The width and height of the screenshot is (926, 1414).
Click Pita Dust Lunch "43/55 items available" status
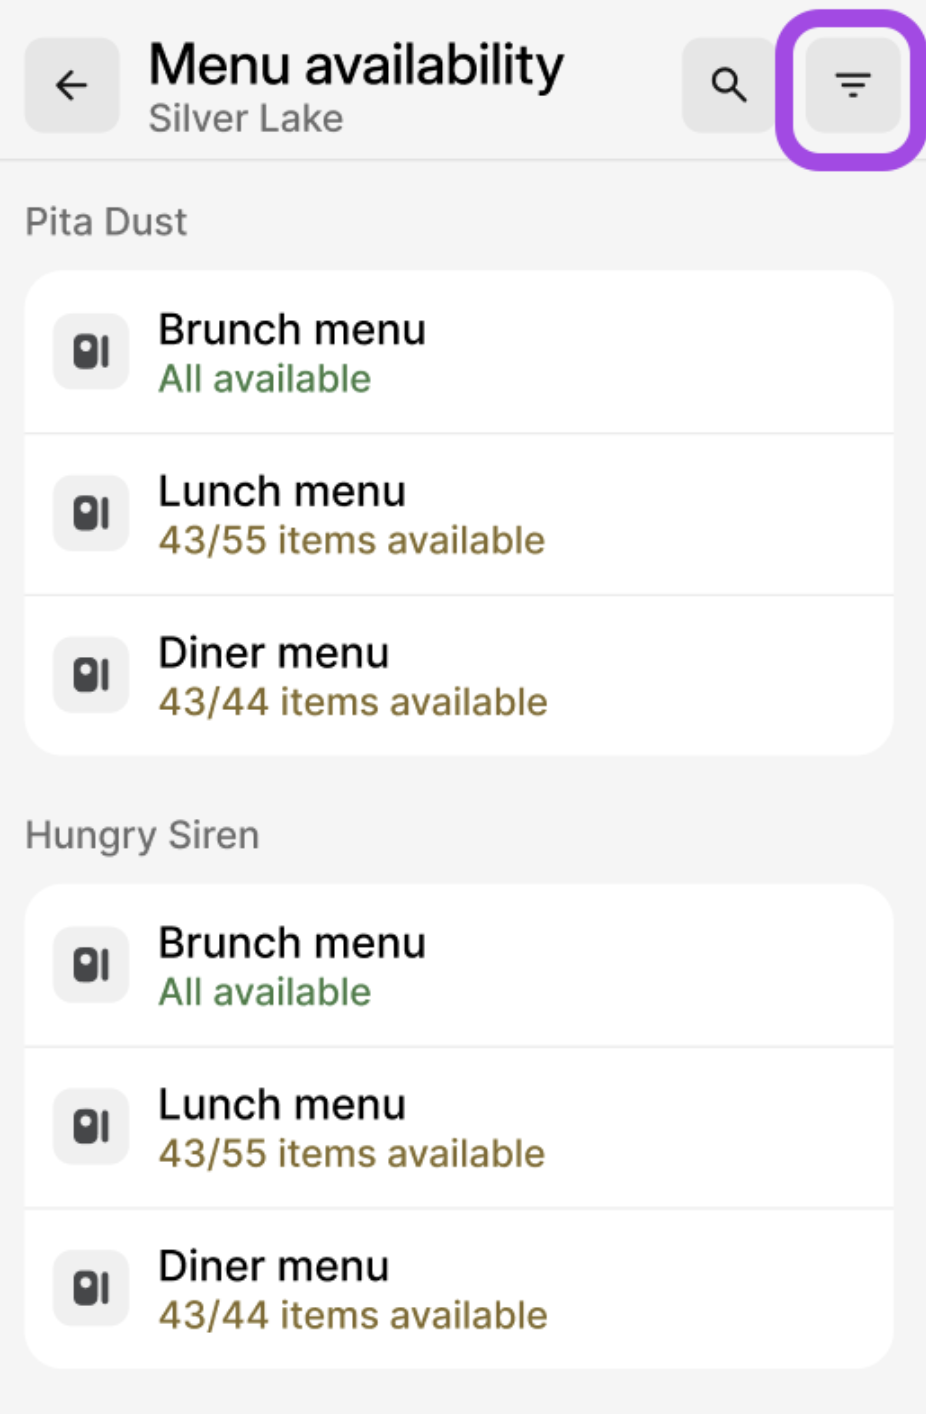(352, 541)
